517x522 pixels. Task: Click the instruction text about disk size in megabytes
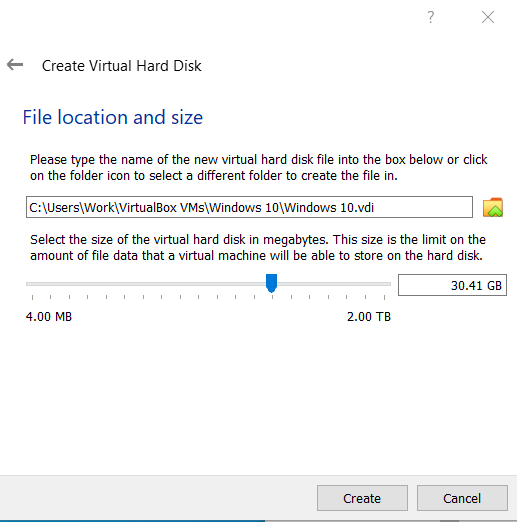258,247
